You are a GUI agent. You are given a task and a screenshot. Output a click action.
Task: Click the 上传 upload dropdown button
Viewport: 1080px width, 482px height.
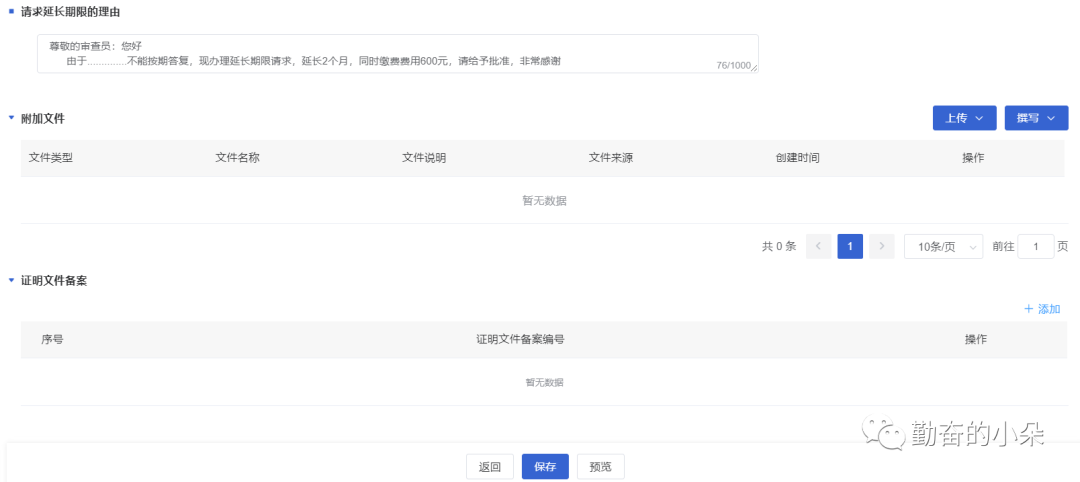[x=964, y=118]
